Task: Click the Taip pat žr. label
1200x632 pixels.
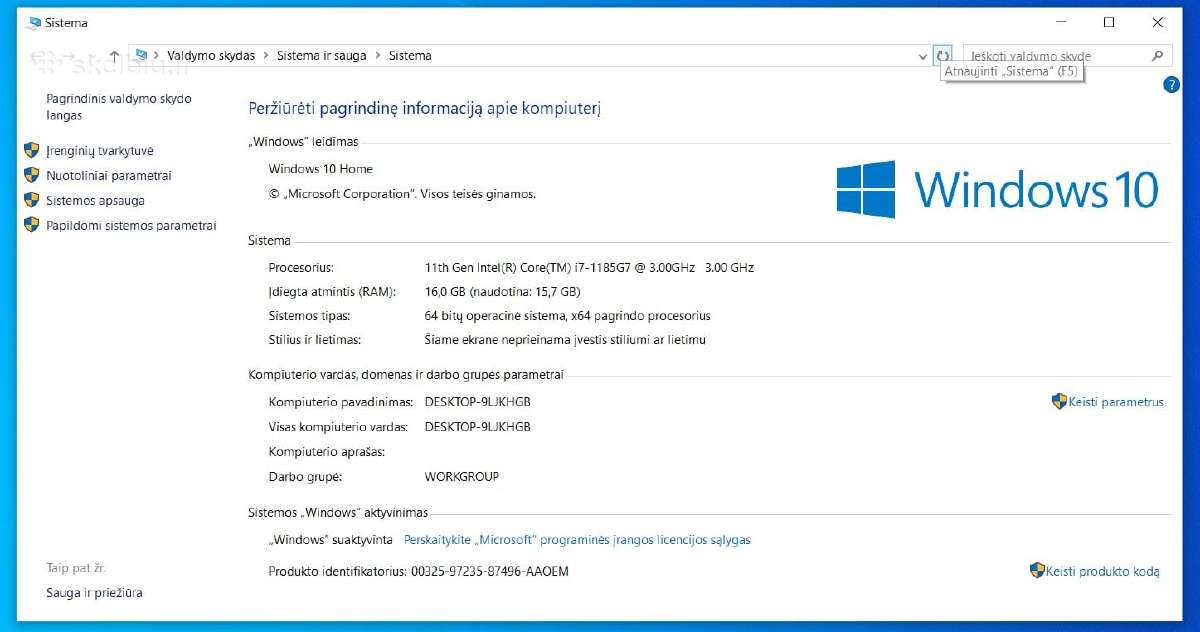Action: coord(76,568)
